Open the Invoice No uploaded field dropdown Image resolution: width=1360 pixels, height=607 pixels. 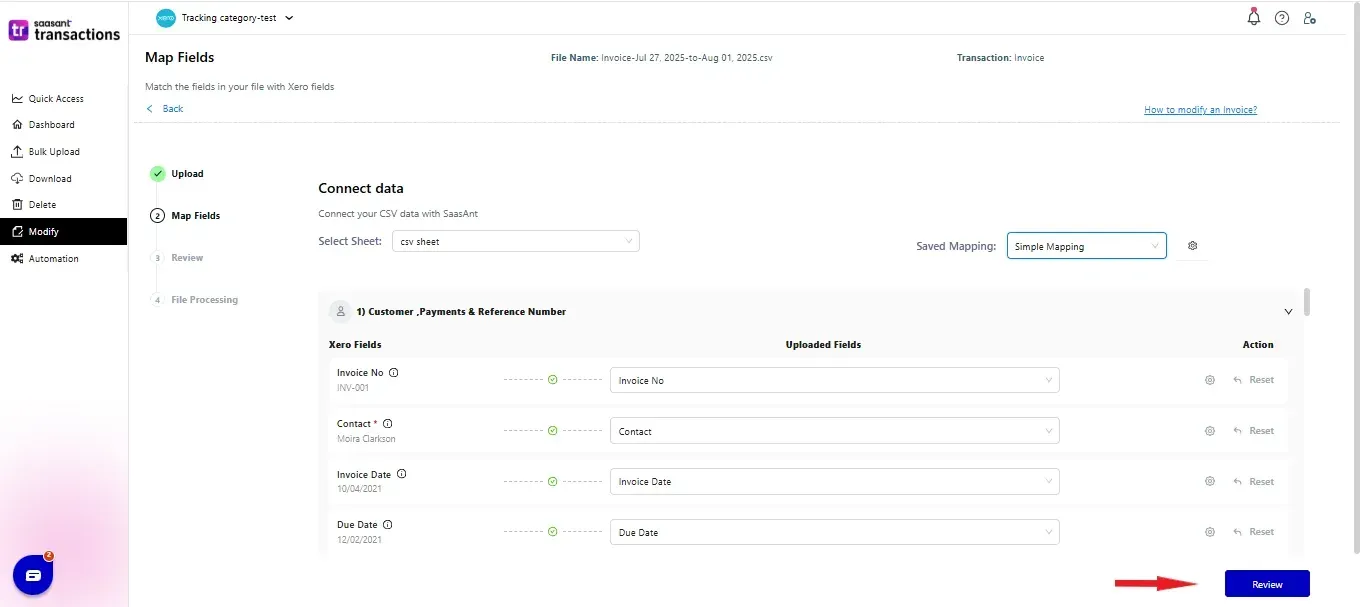point(834,380)
